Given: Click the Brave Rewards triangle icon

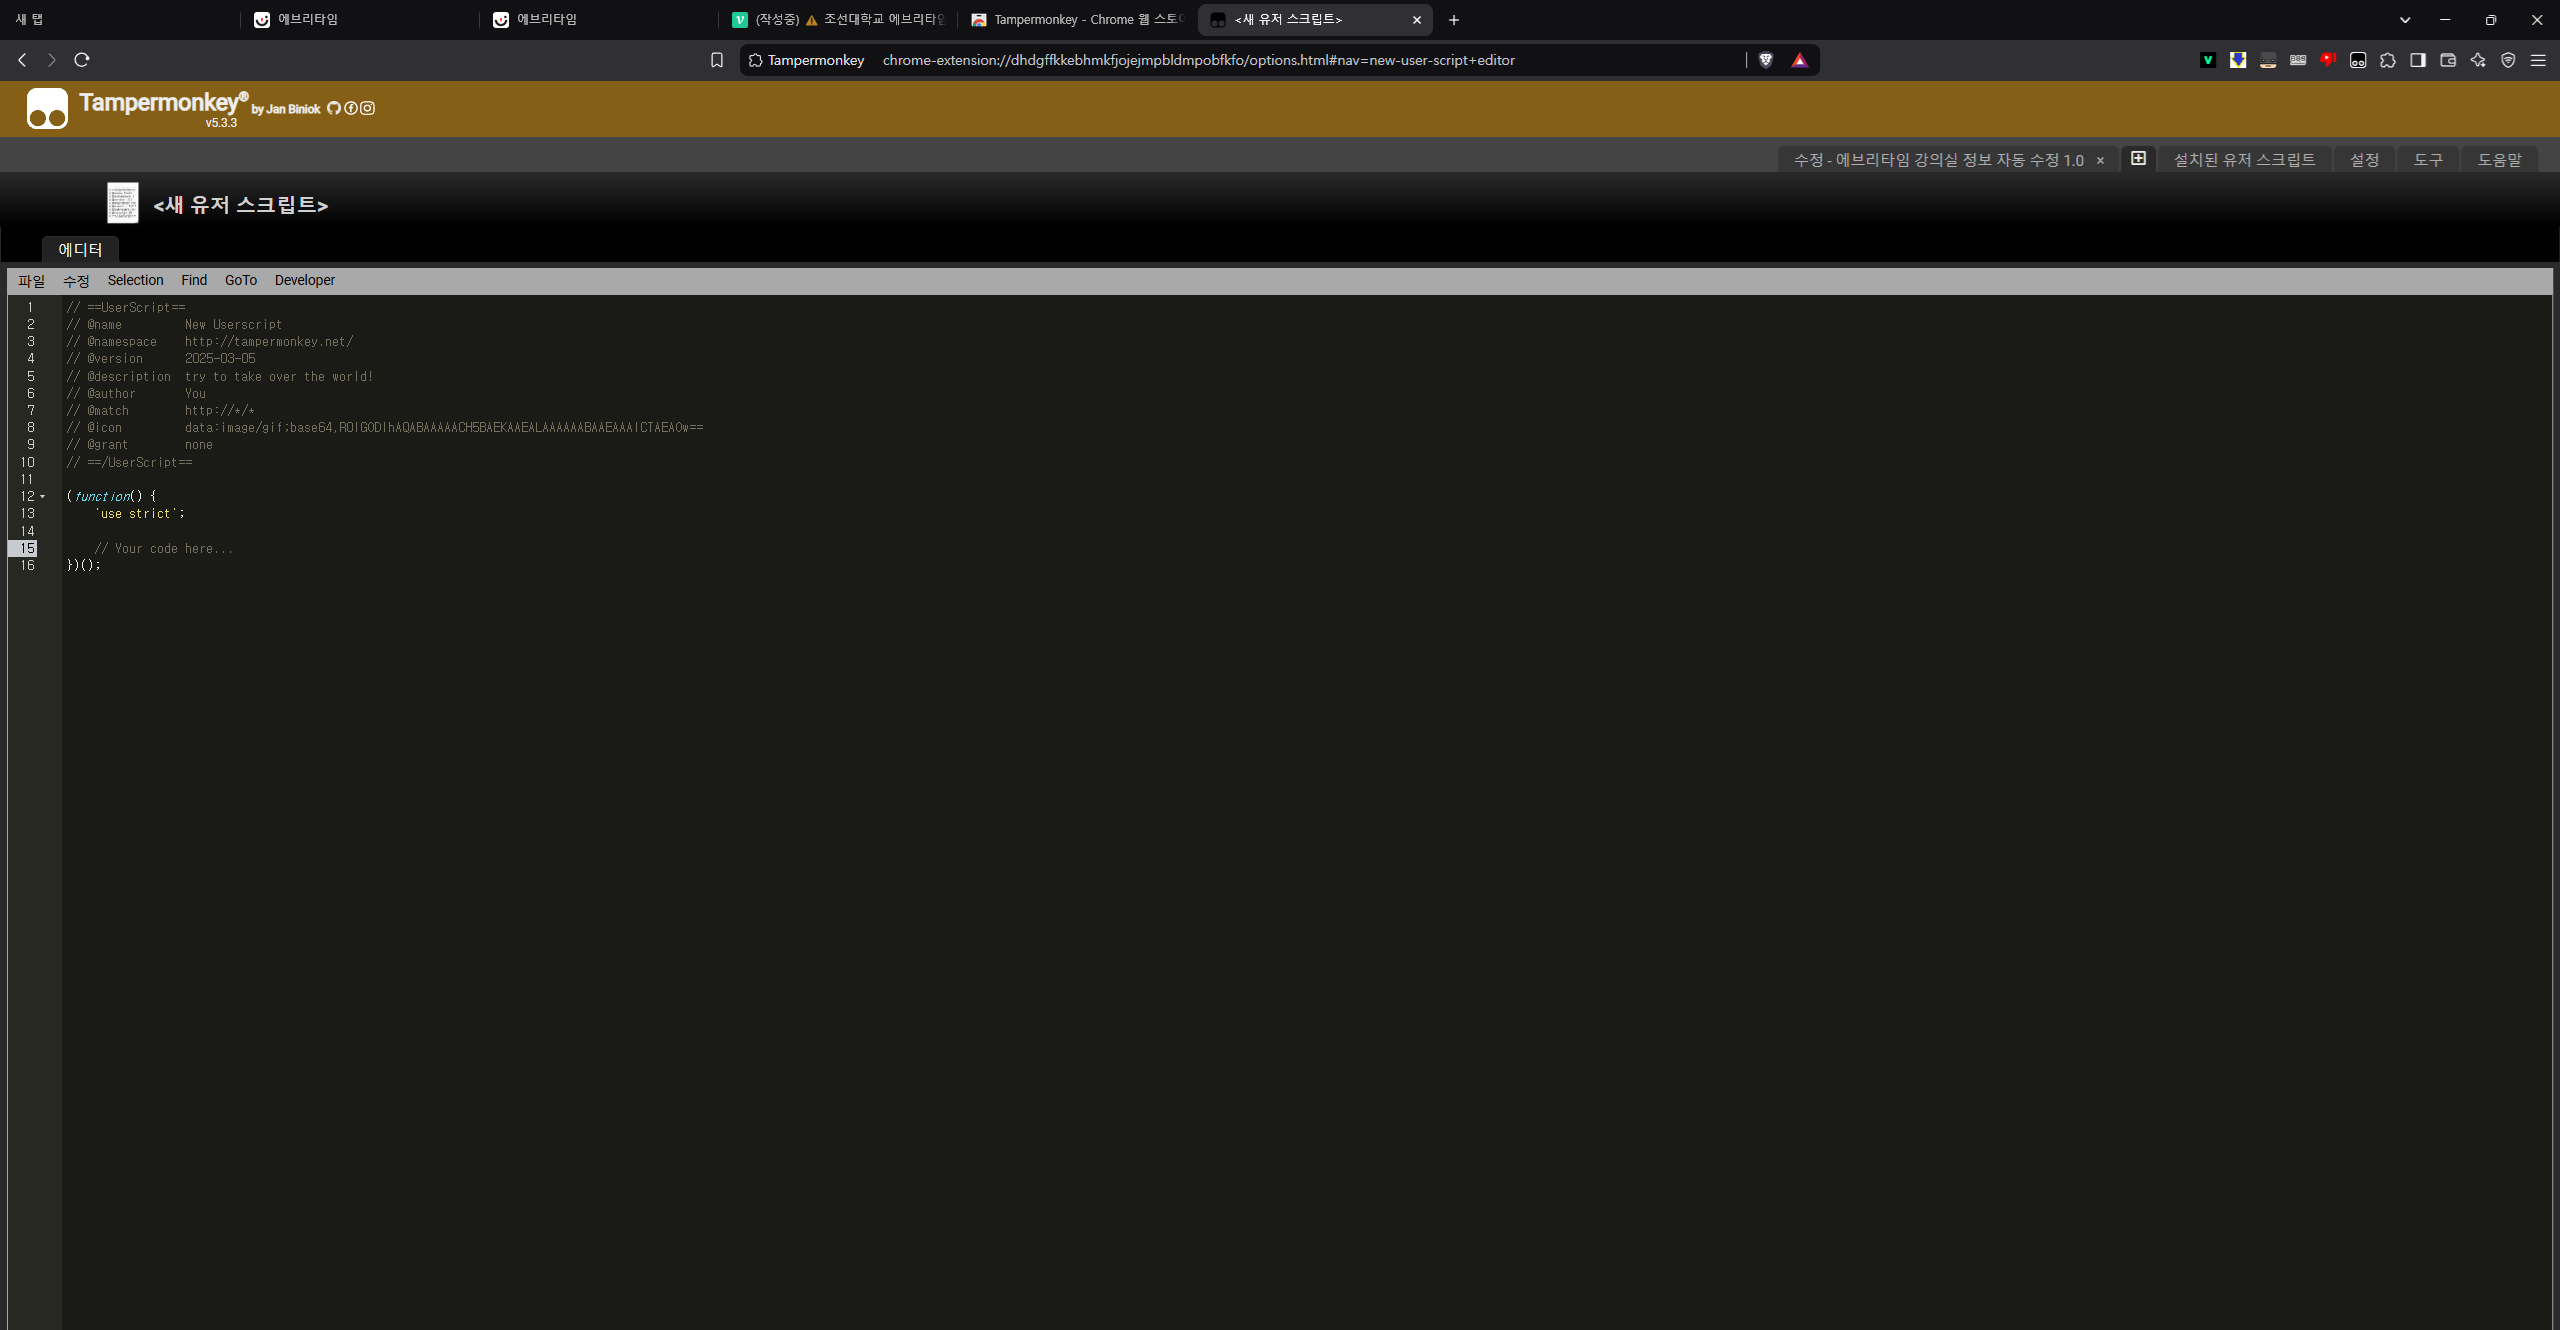Looking at the screenshot, I should (1800, 60).
